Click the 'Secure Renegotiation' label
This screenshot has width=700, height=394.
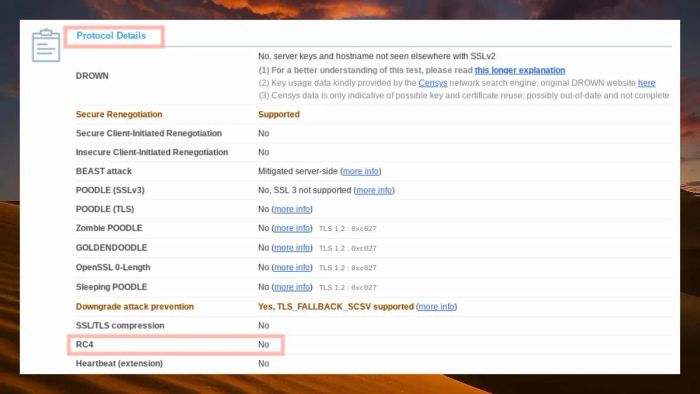[x=119, y=114]
